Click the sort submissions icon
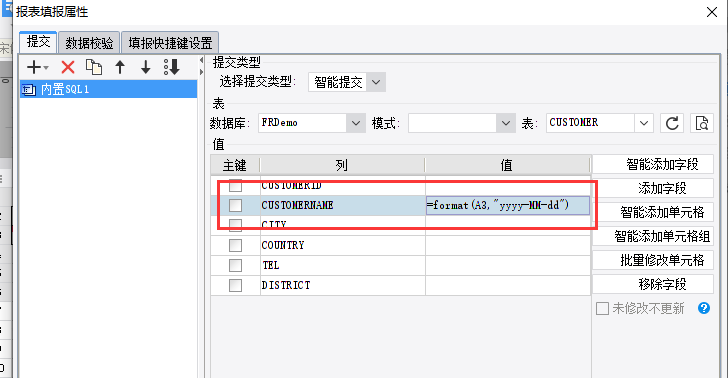 point(172,67)
